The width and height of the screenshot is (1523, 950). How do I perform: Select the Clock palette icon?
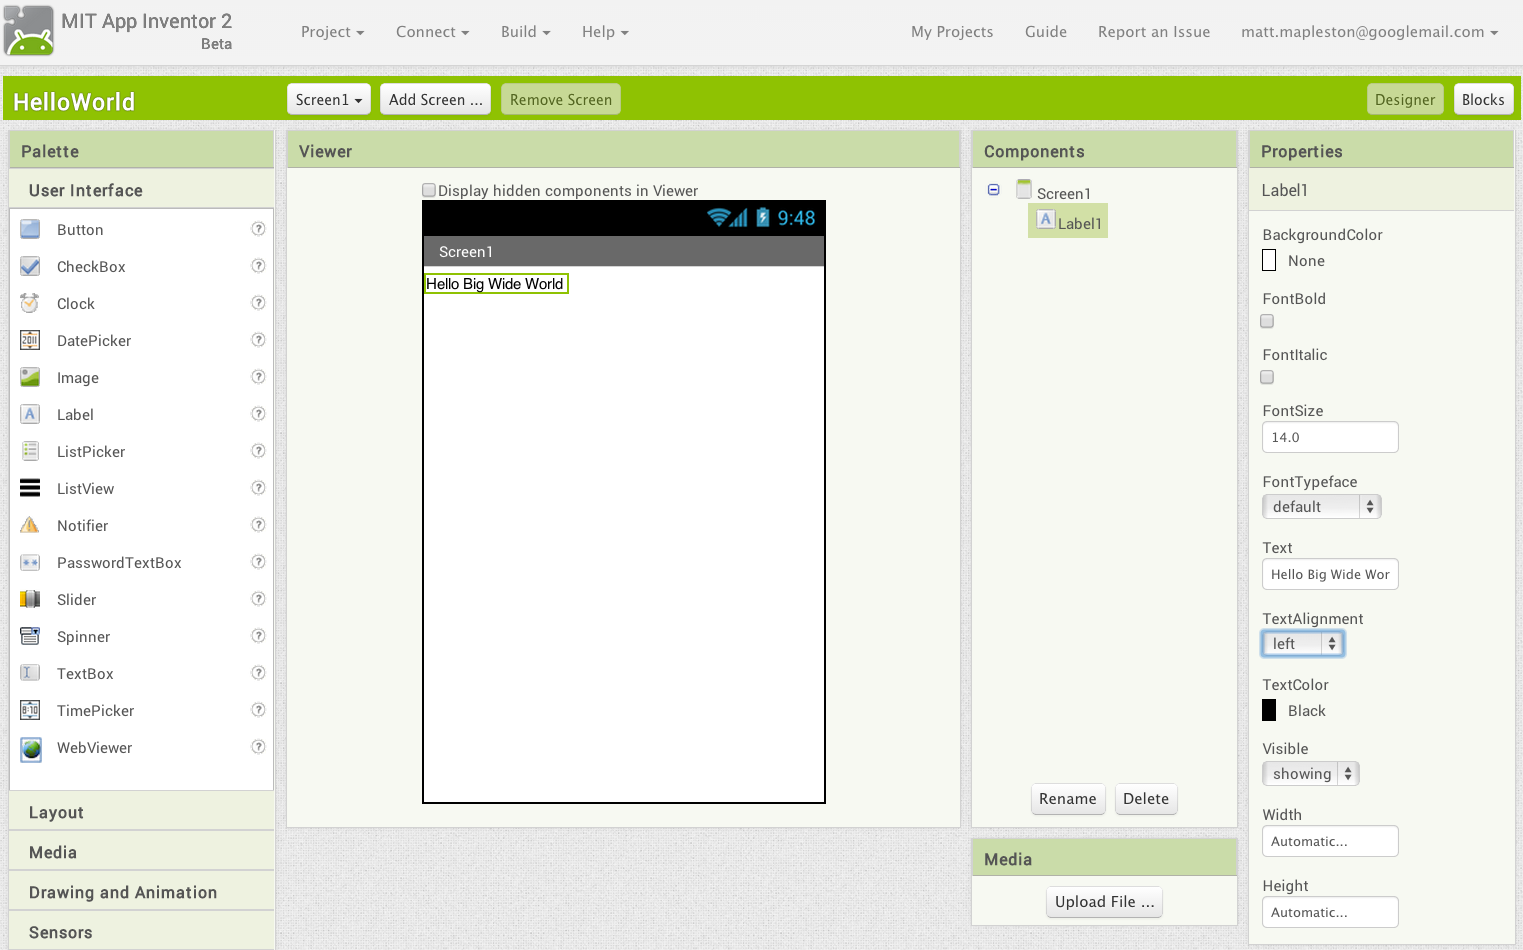click(30, 303)
